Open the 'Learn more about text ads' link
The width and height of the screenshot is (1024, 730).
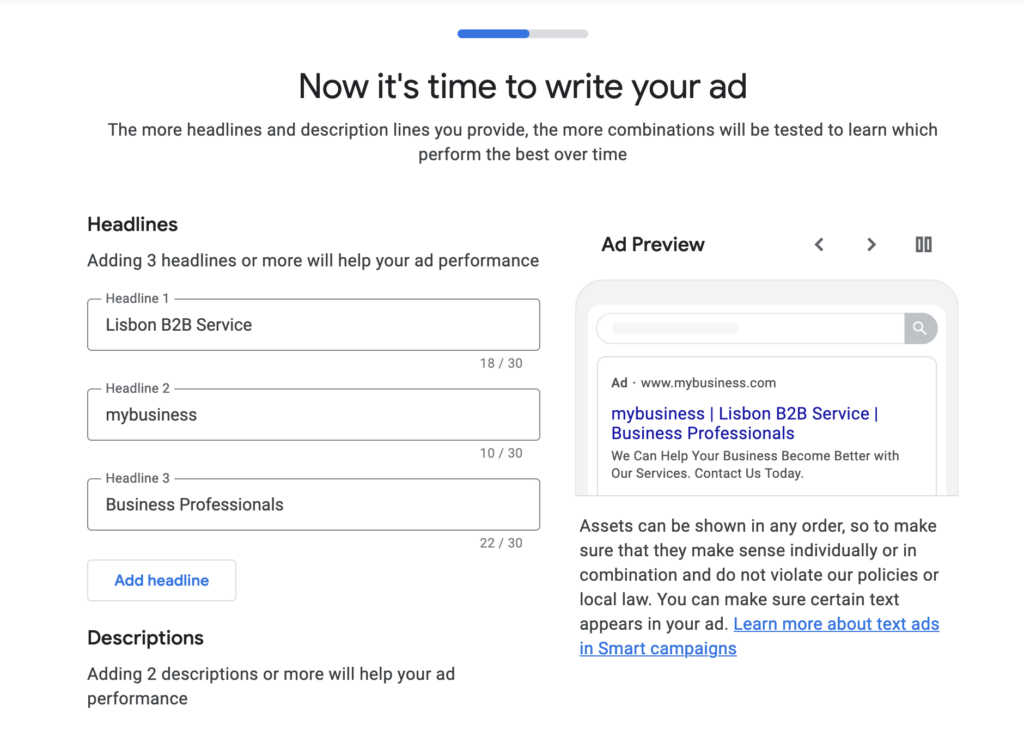point(836,623)
